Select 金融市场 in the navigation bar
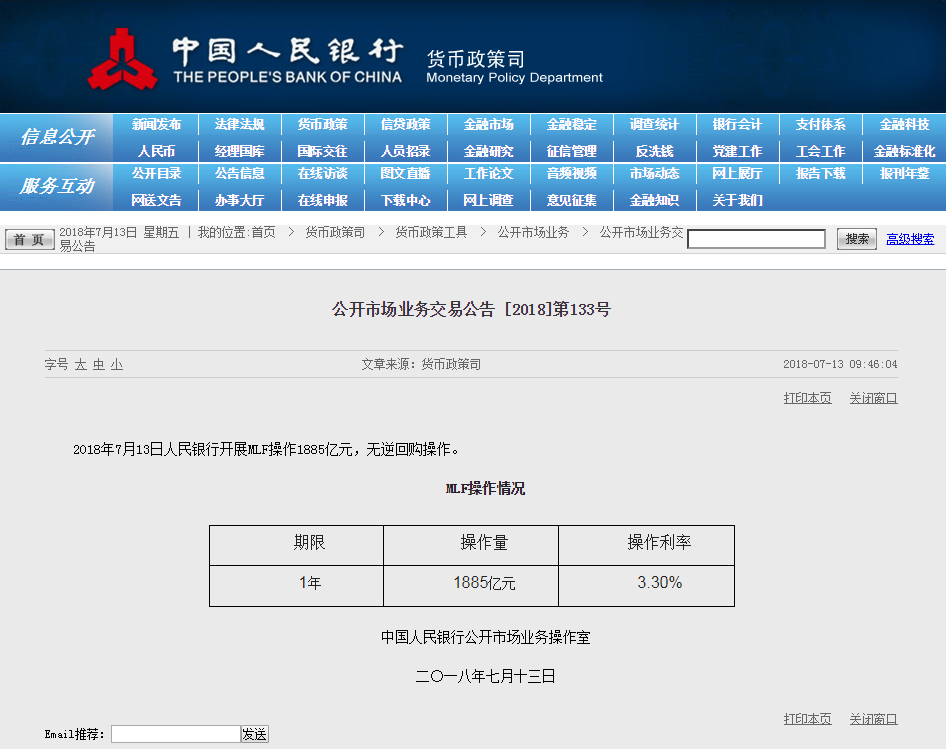946x749 pixels. [x=488, y=125]
